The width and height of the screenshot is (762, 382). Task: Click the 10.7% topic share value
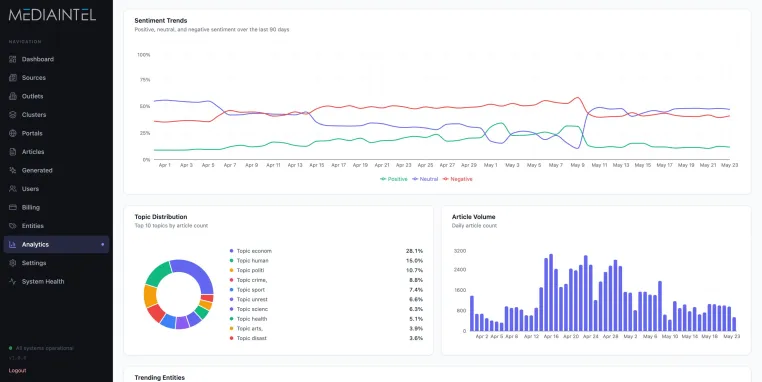[x=415, y=270]
